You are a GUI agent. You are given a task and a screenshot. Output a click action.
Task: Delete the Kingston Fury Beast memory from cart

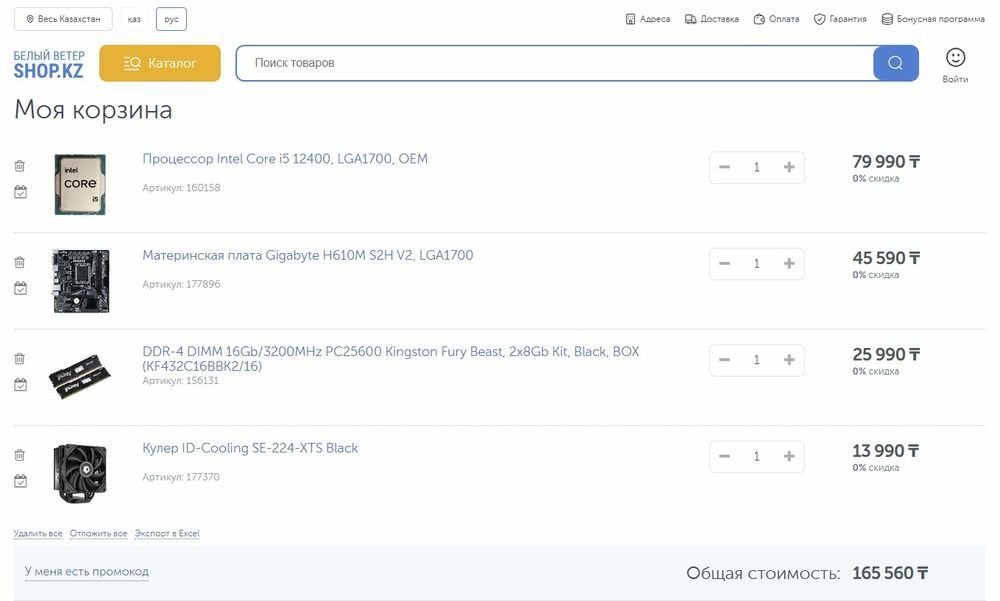pyautogui.click(x=20, y=359)
